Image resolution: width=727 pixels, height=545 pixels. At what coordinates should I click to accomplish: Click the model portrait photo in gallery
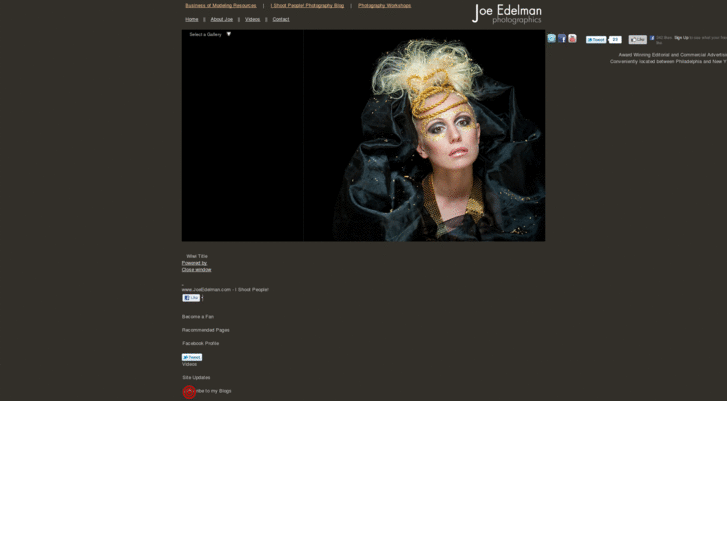[424, 135]
